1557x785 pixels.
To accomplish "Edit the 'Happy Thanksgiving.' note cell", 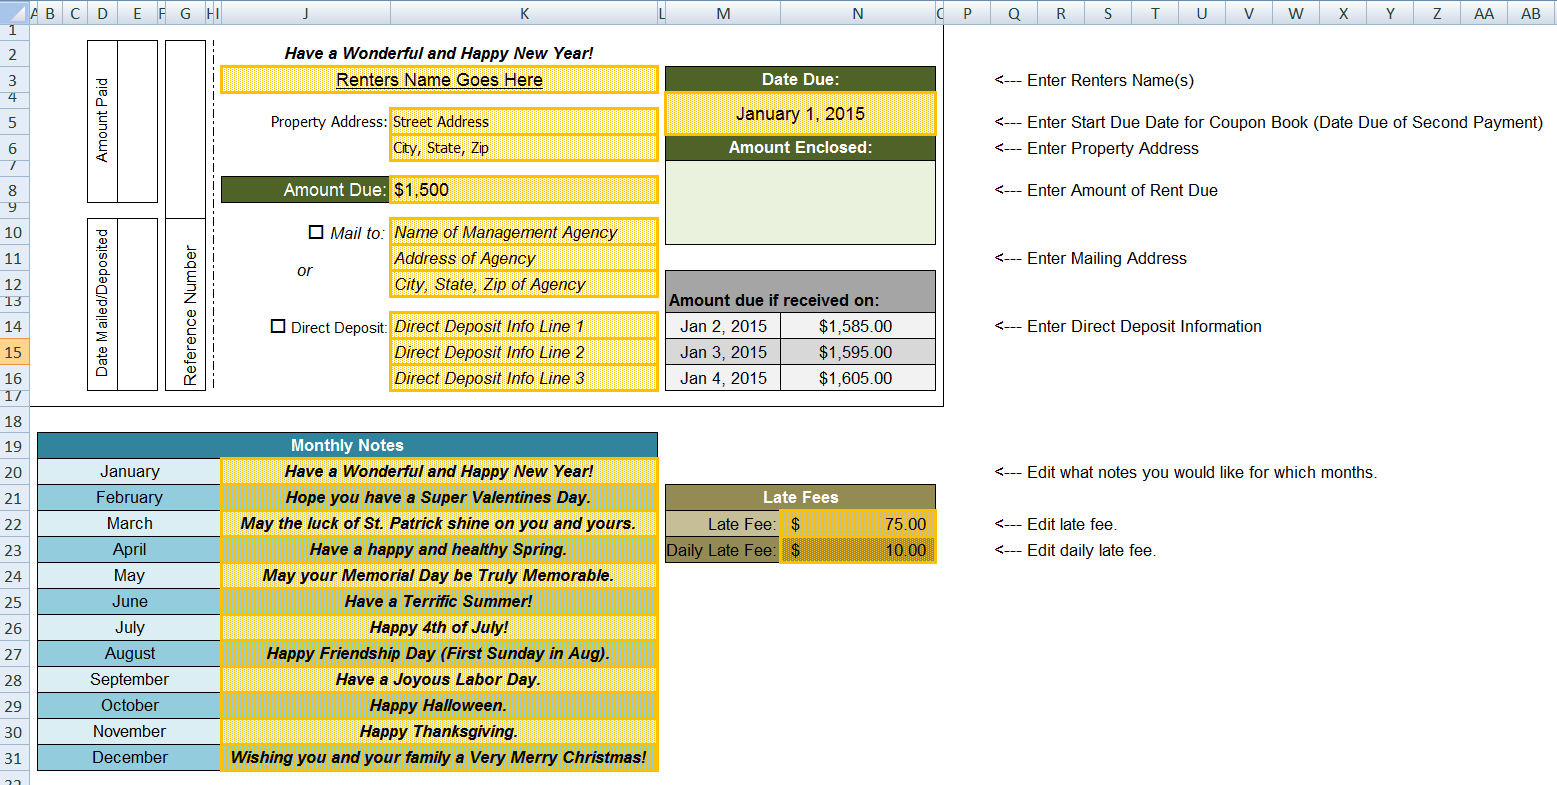I will click(x=439, y=731).
